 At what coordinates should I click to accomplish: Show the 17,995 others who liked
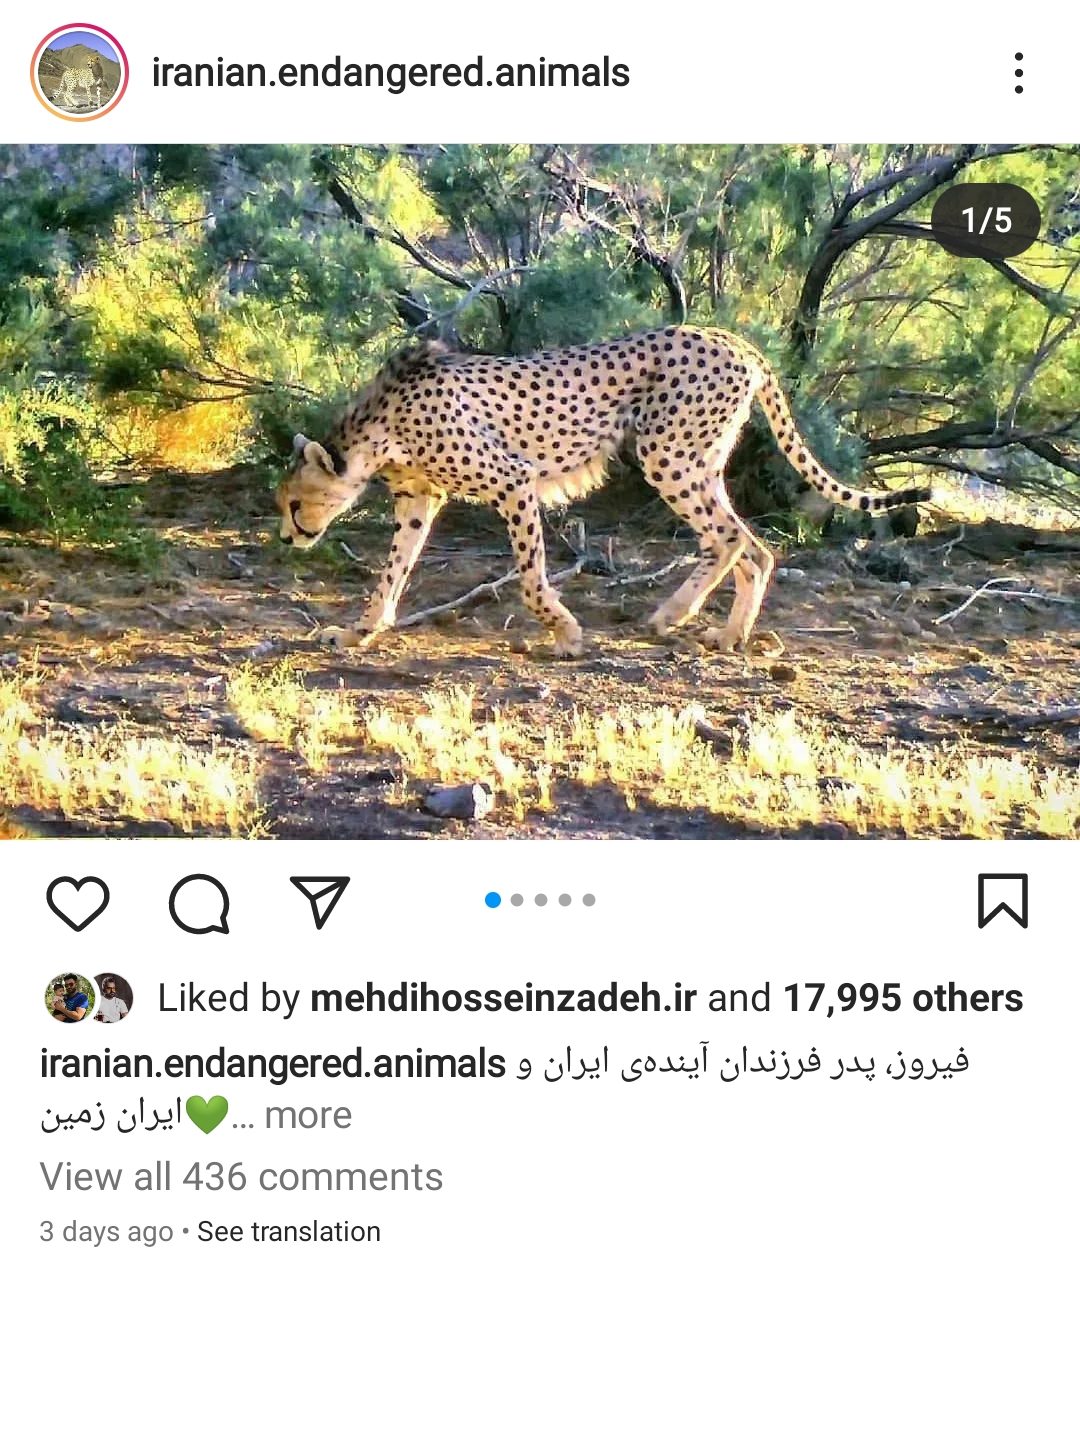click(x=903, y=998)
